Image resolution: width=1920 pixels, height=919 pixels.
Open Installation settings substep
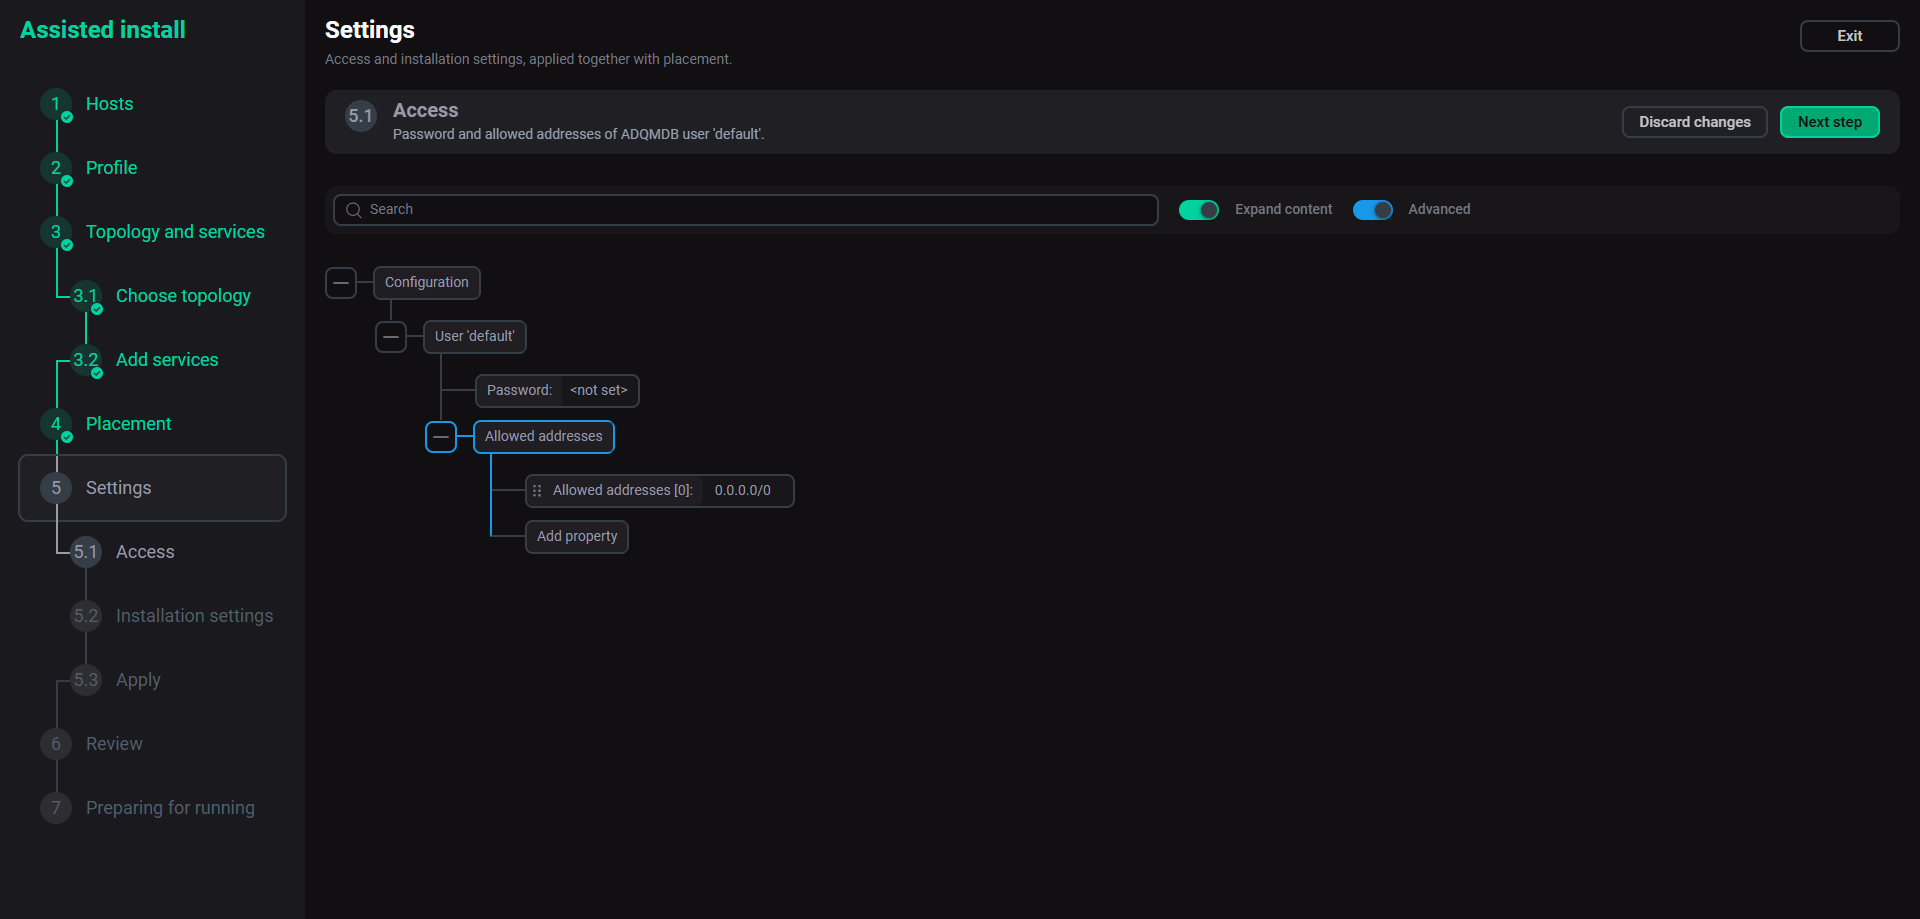194,616
